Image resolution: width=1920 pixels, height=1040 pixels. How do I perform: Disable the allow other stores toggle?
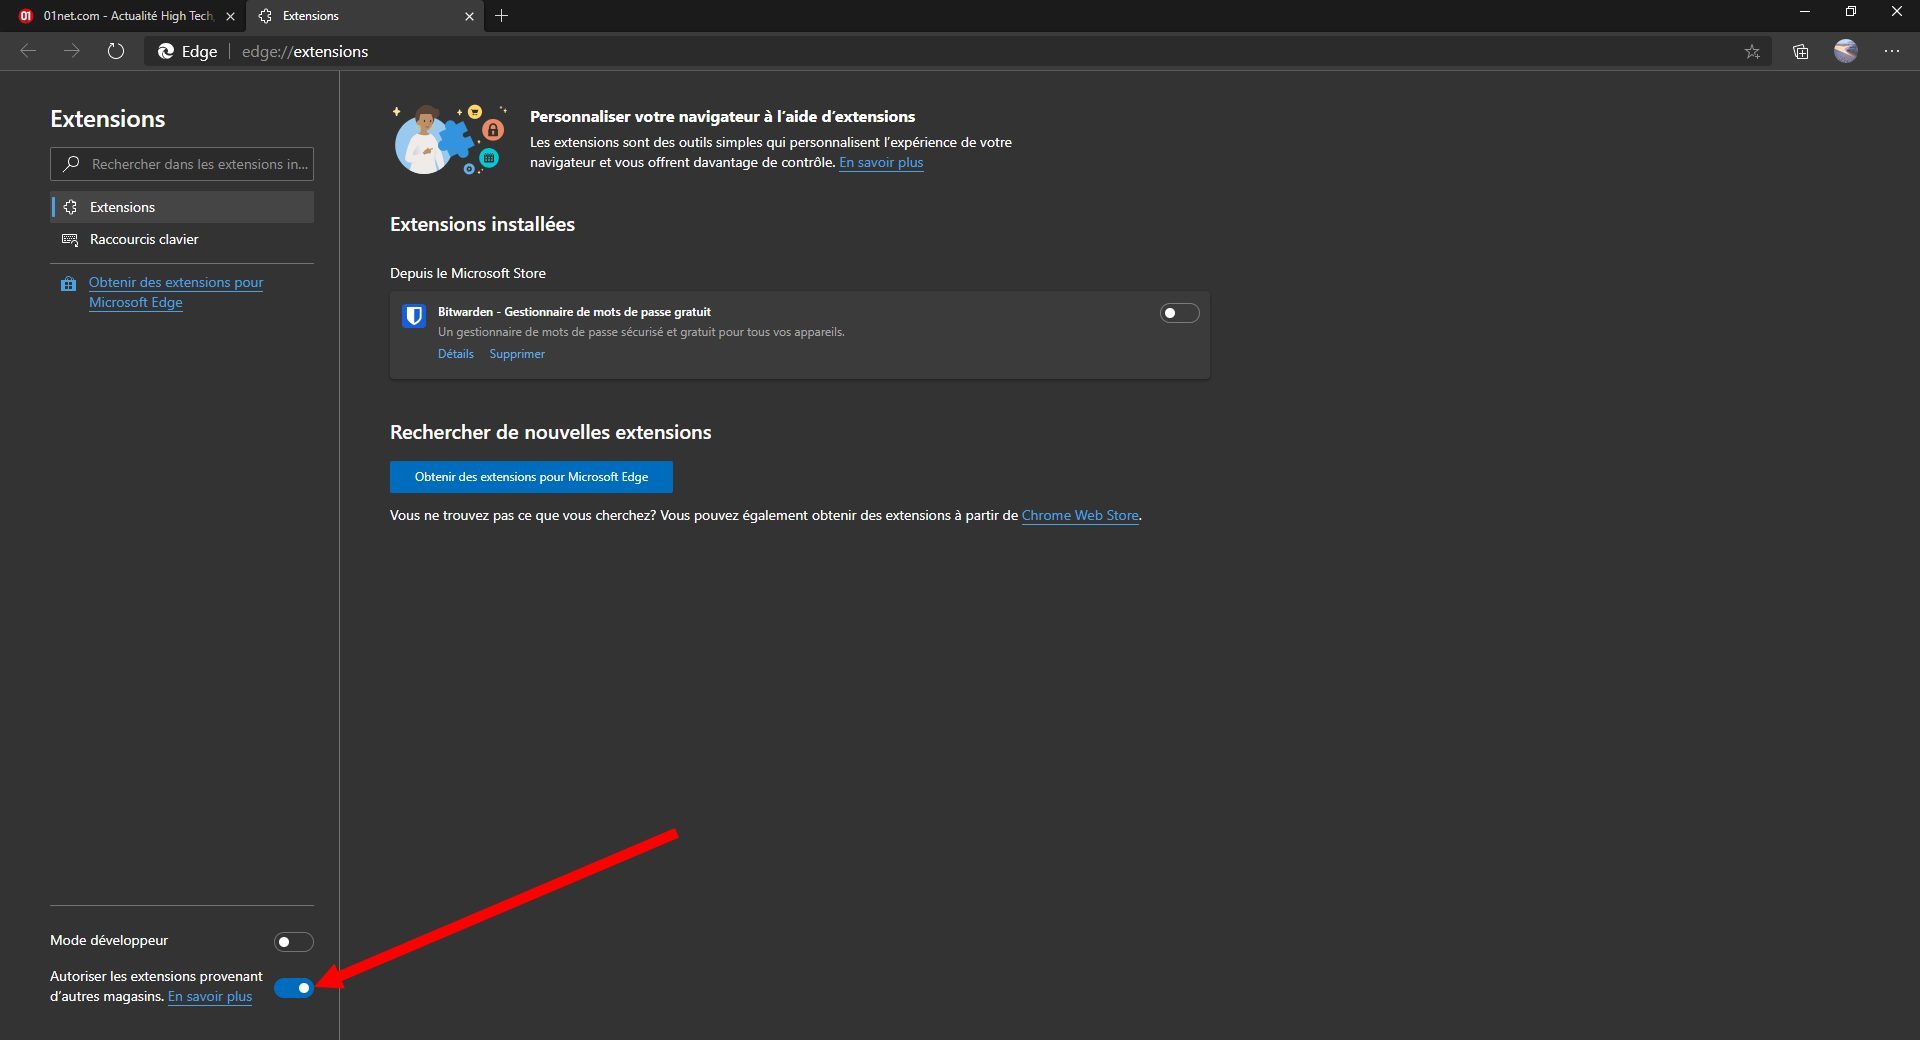click(x=294, y=988)
